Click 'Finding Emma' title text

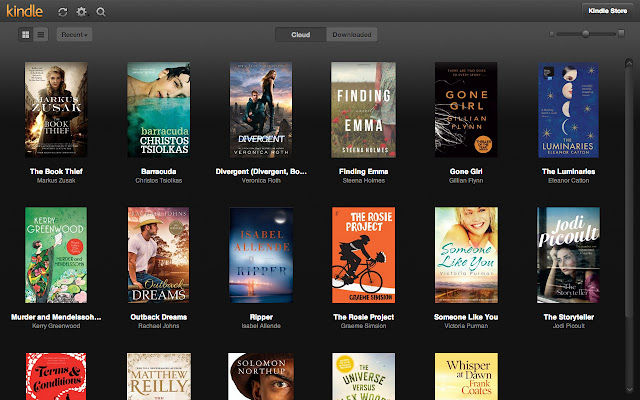[x=363, y=171]
